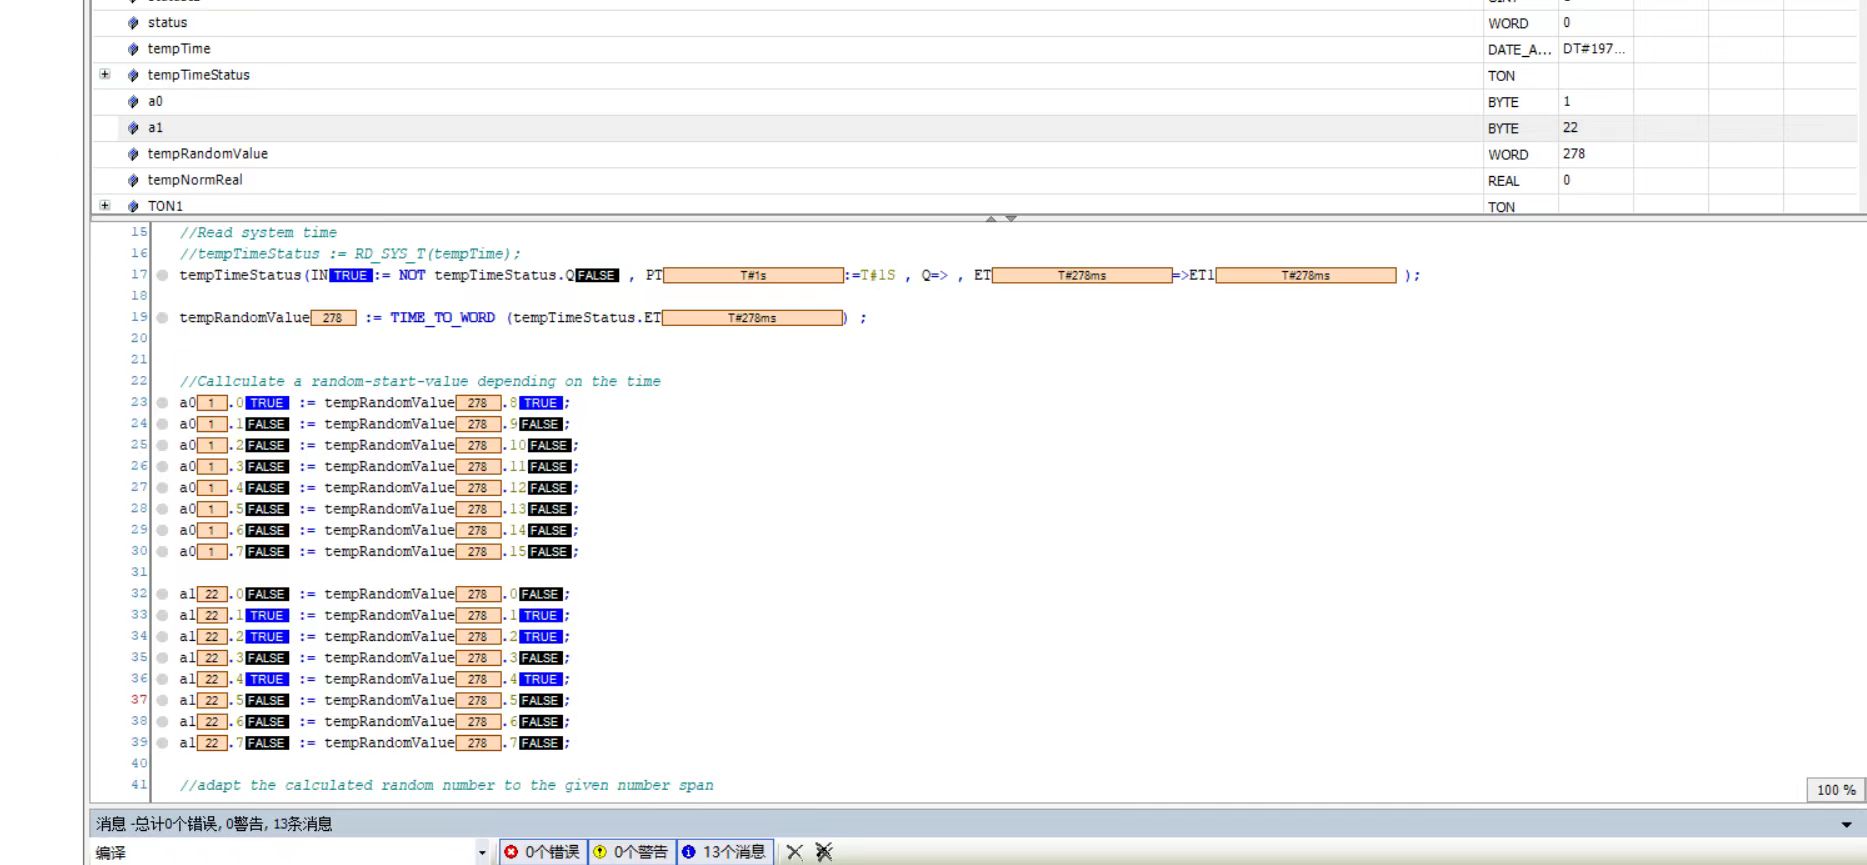Select the tempTime value DT#197...
This screenshot has height=865, width=1867.
click(x=1594, y=49)
